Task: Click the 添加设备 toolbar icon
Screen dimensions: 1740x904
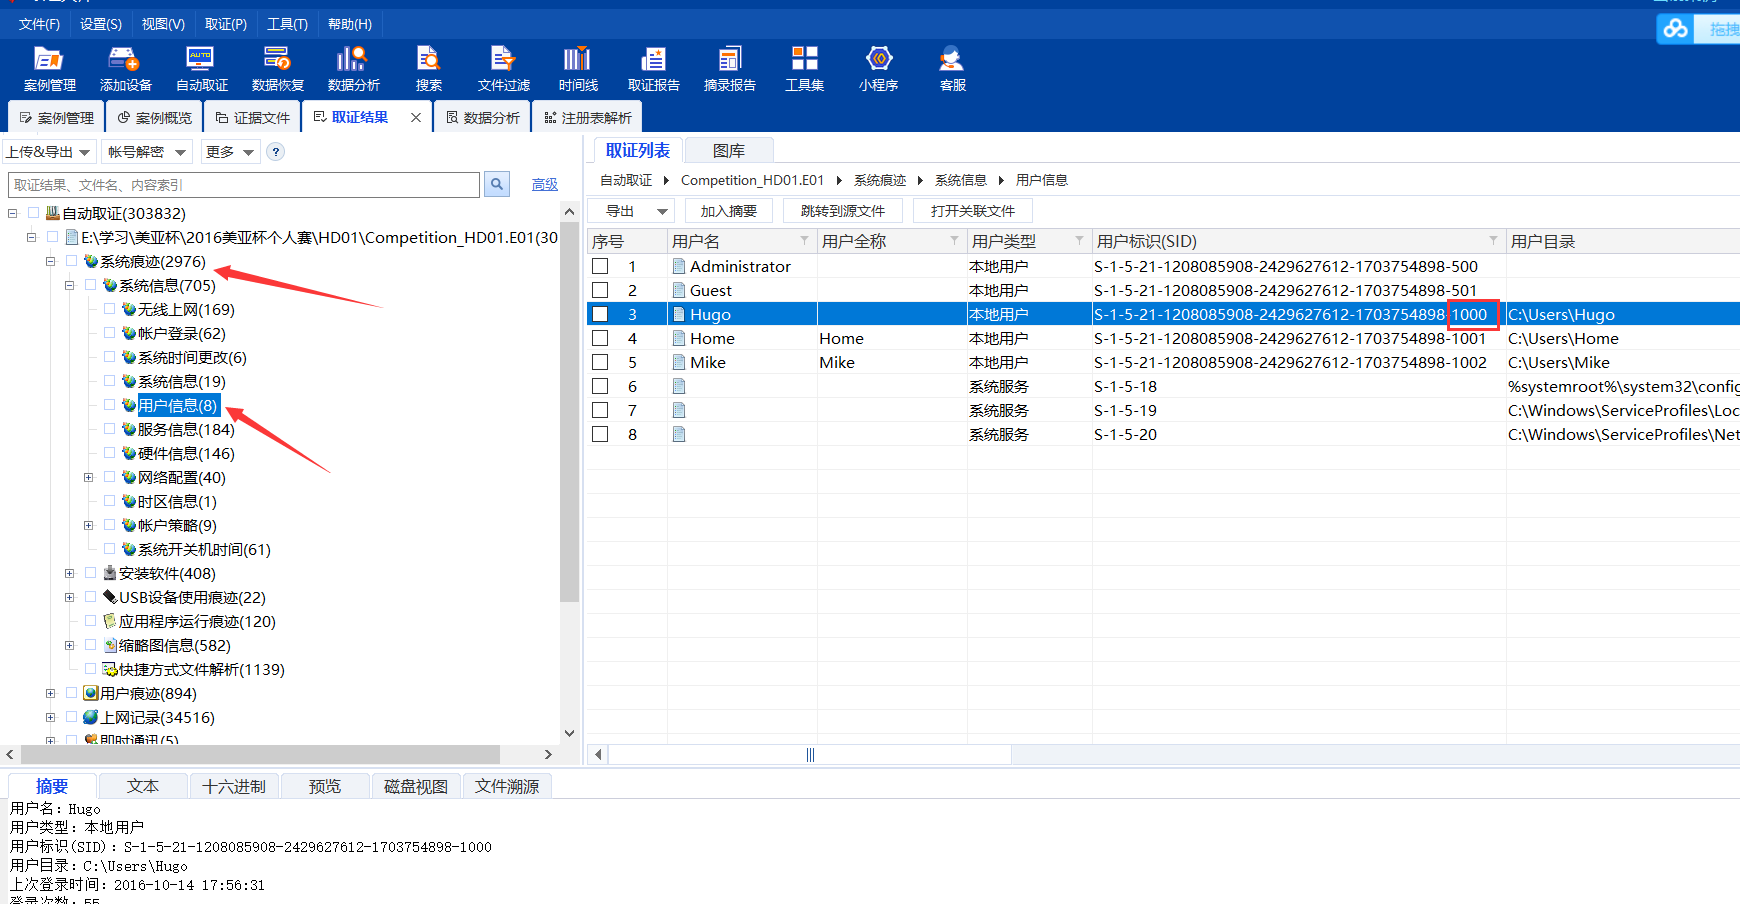Action: (x=125, y=69)
